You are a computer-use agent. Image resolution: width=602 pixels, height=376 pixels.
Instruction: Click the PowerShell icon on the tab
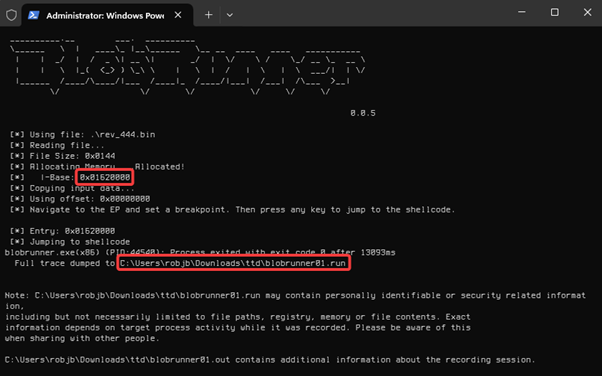pos(34,15)
